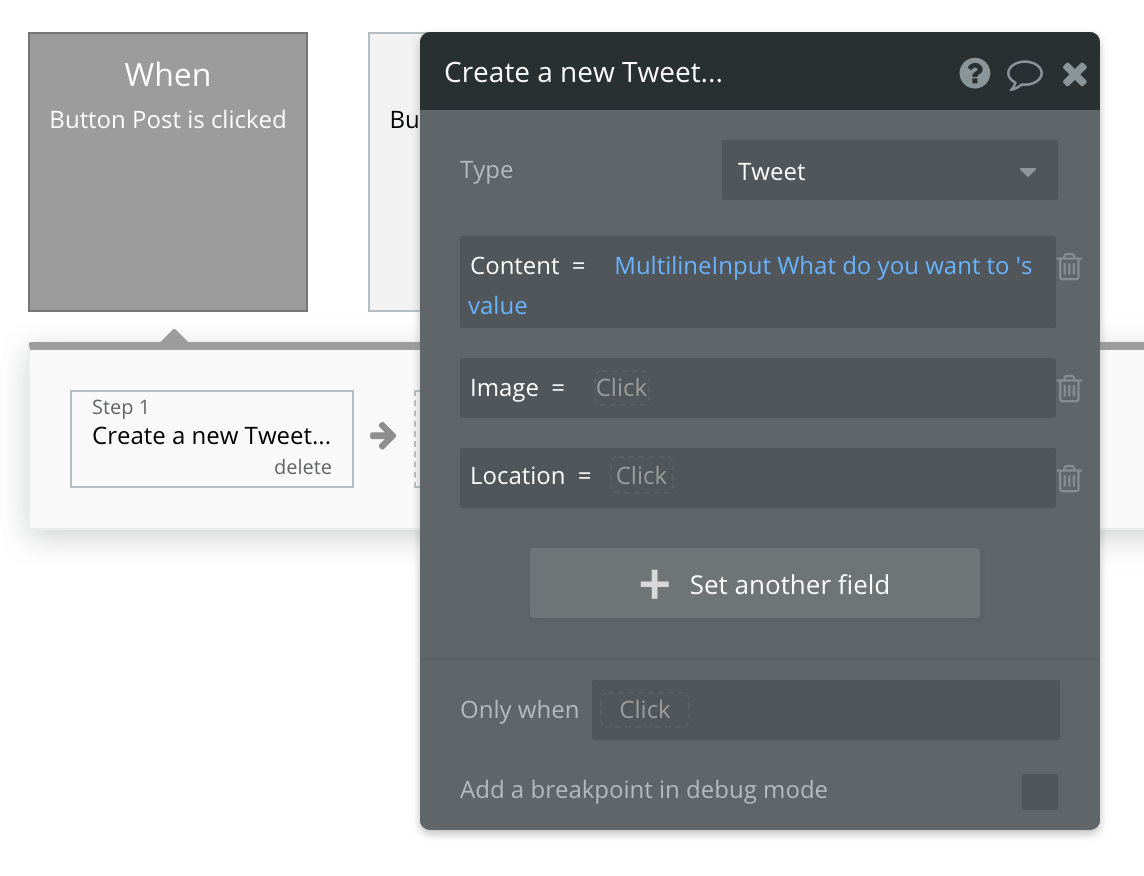Close the Create a new Tweet dialog

1074,73
